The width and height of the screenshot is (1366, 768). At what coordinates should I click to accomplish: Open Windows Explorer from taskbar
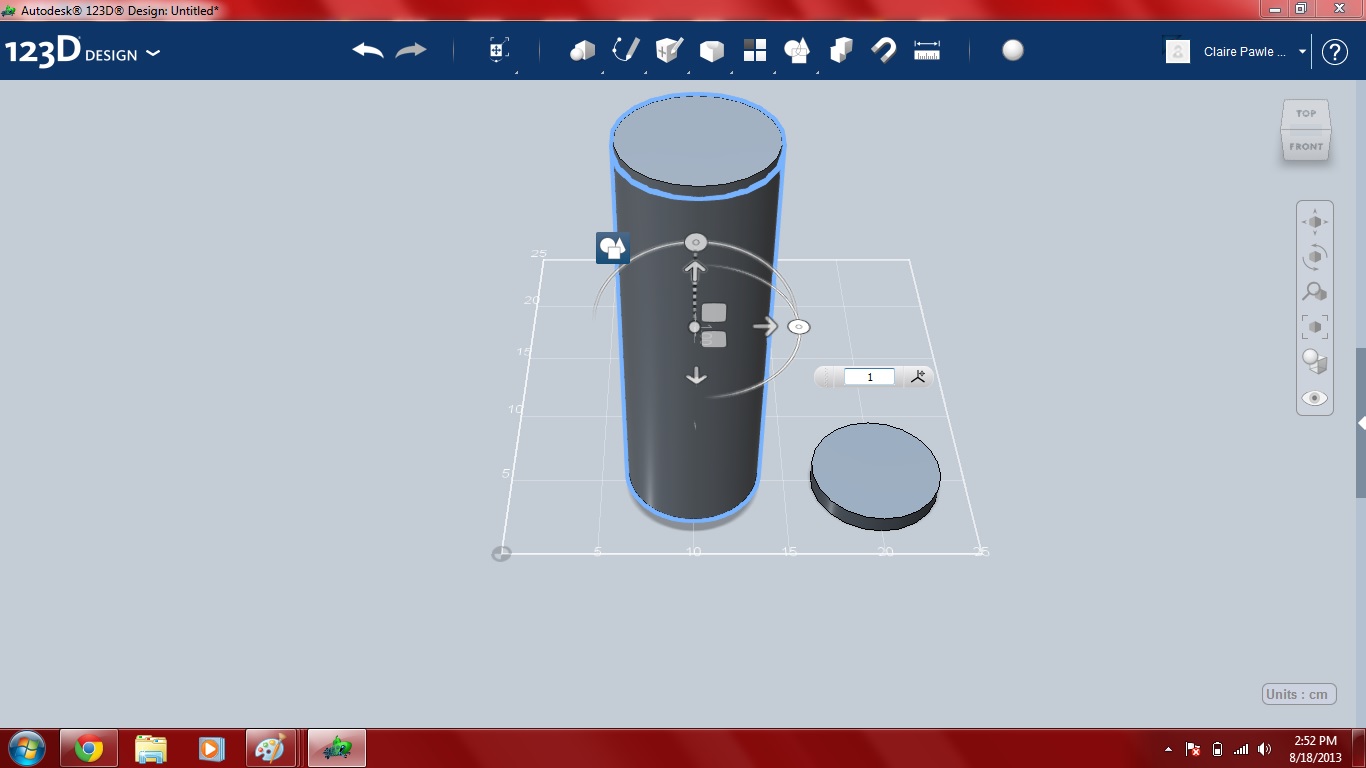click(x=150, y=748)
